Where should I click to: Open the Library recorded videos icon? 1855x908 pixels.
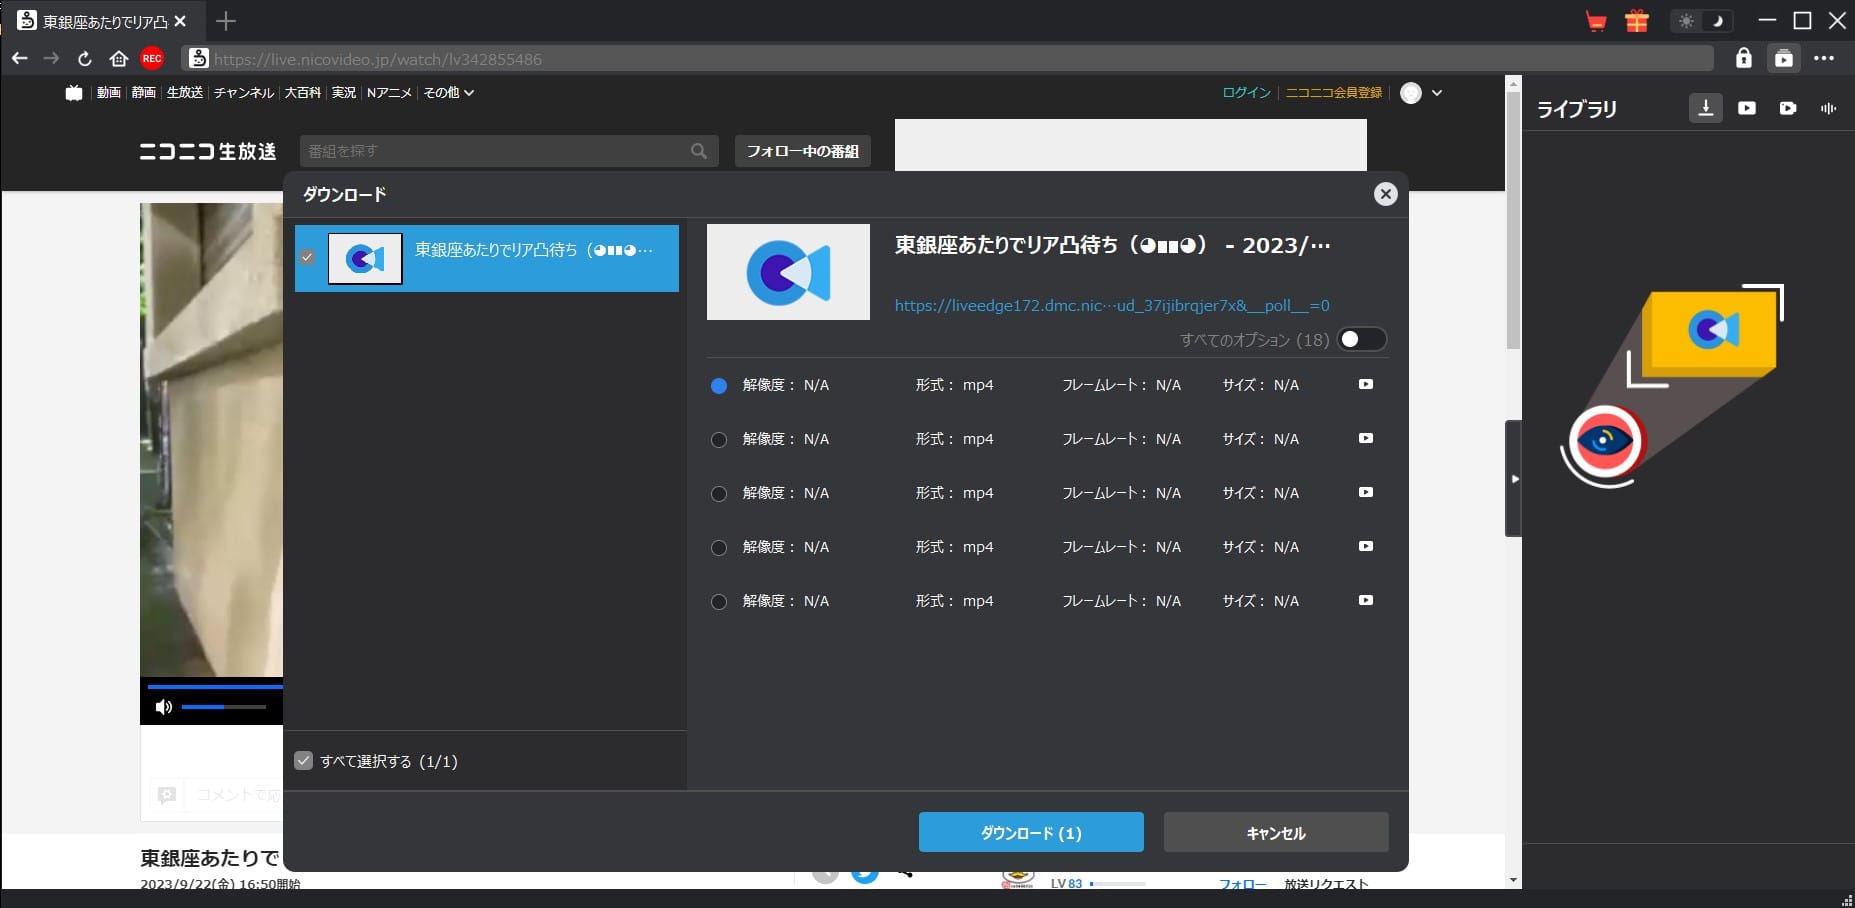(1788, 108)
